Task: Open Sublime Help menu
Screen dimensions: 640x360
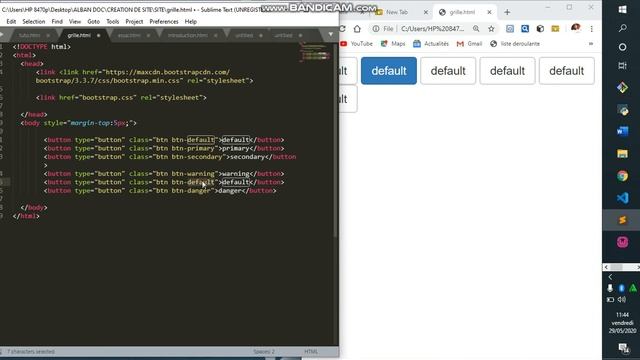Action: (191, 22)
